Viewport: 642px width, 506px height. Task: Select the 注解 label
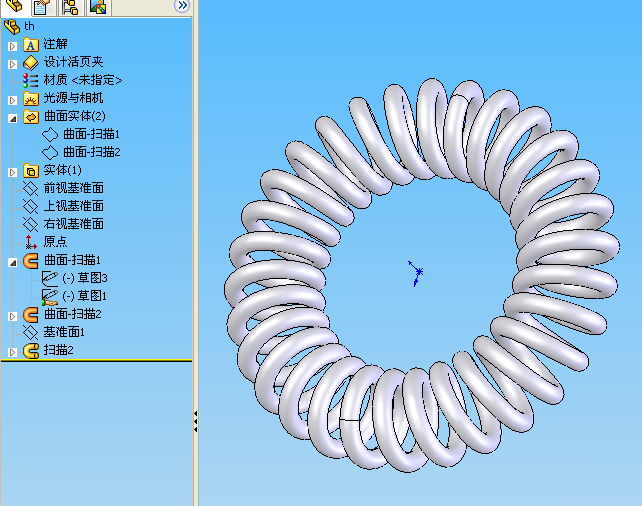tap(55, 44)
